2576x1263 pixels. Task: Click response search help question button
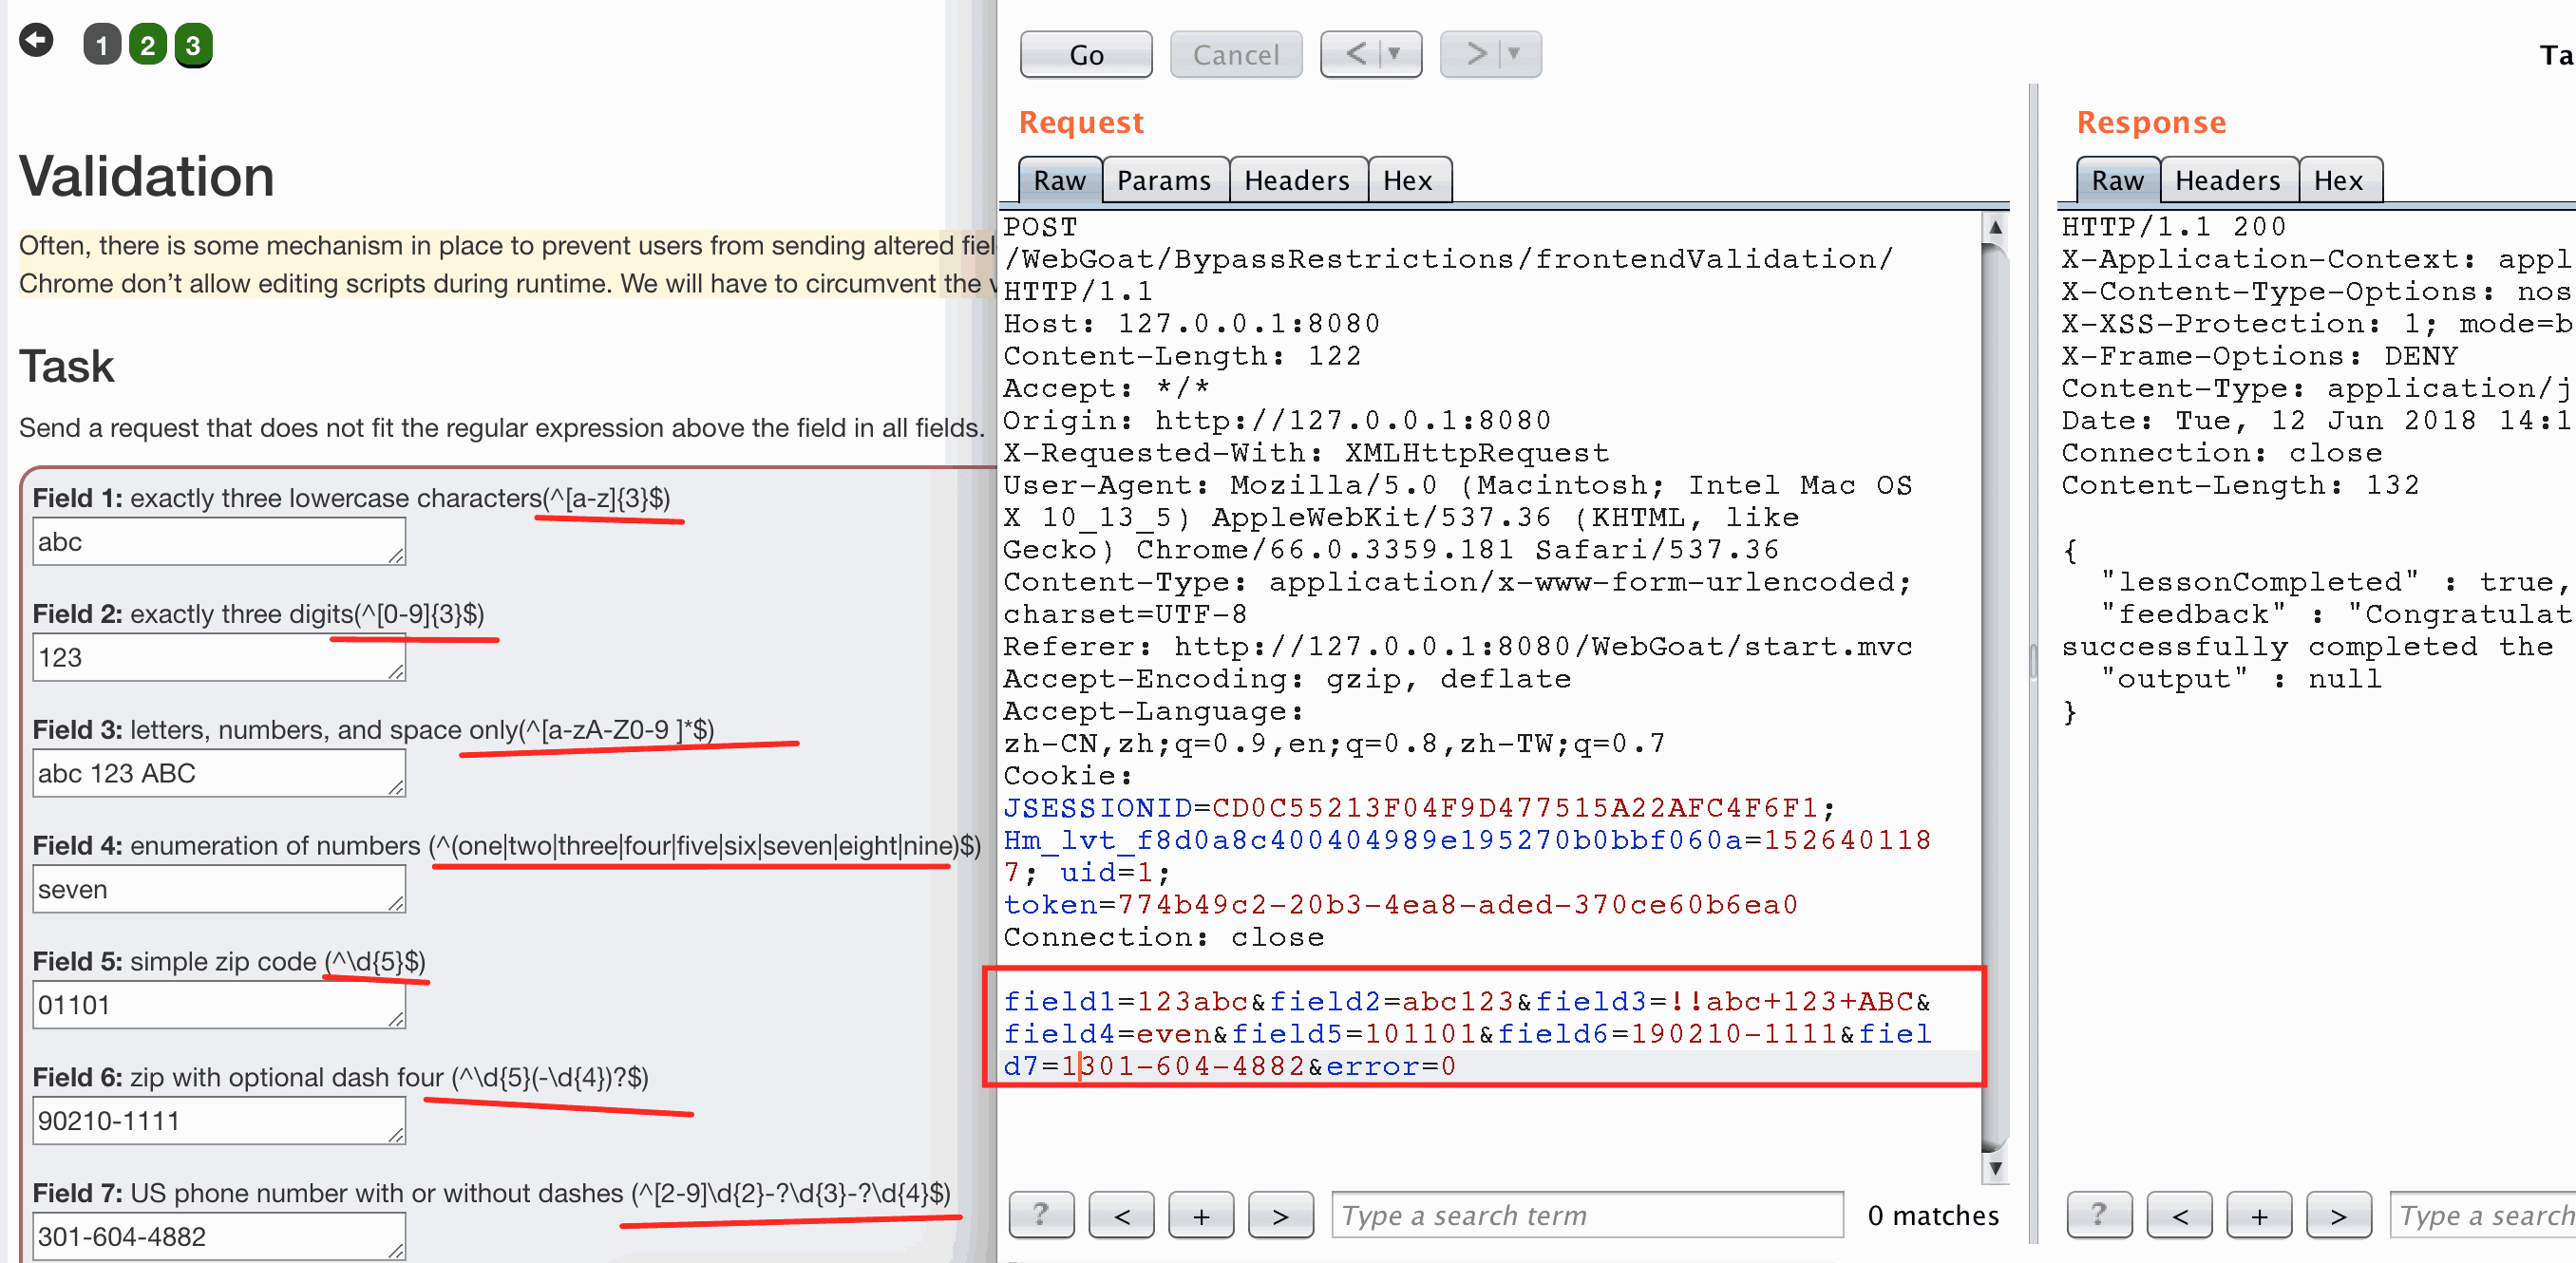(2099, 1215)
